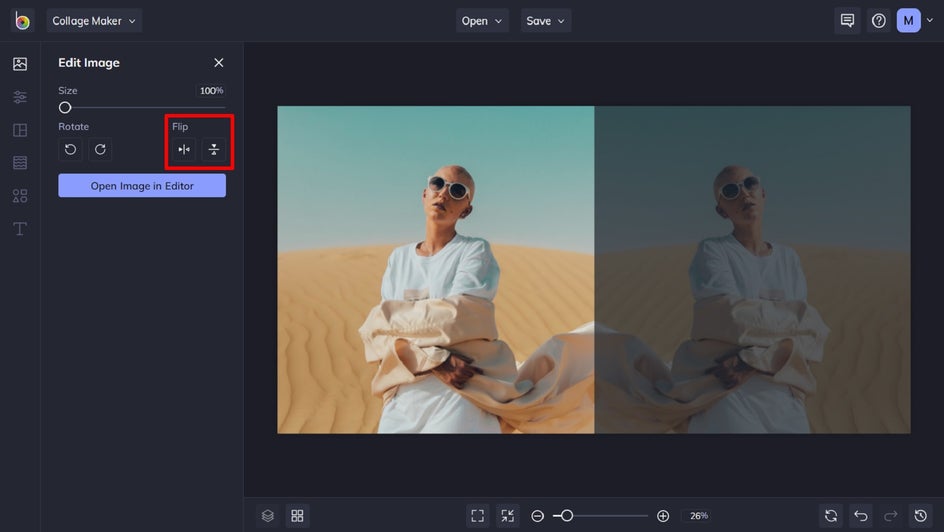
Task: Click the Size 100% value field
Action: [x=211, y=91]
